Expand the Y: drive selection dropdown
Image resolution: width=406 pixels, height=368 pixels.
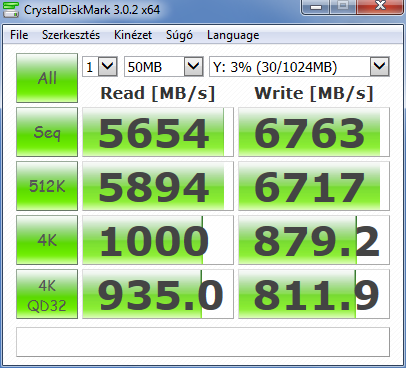(x=379, y=67)
